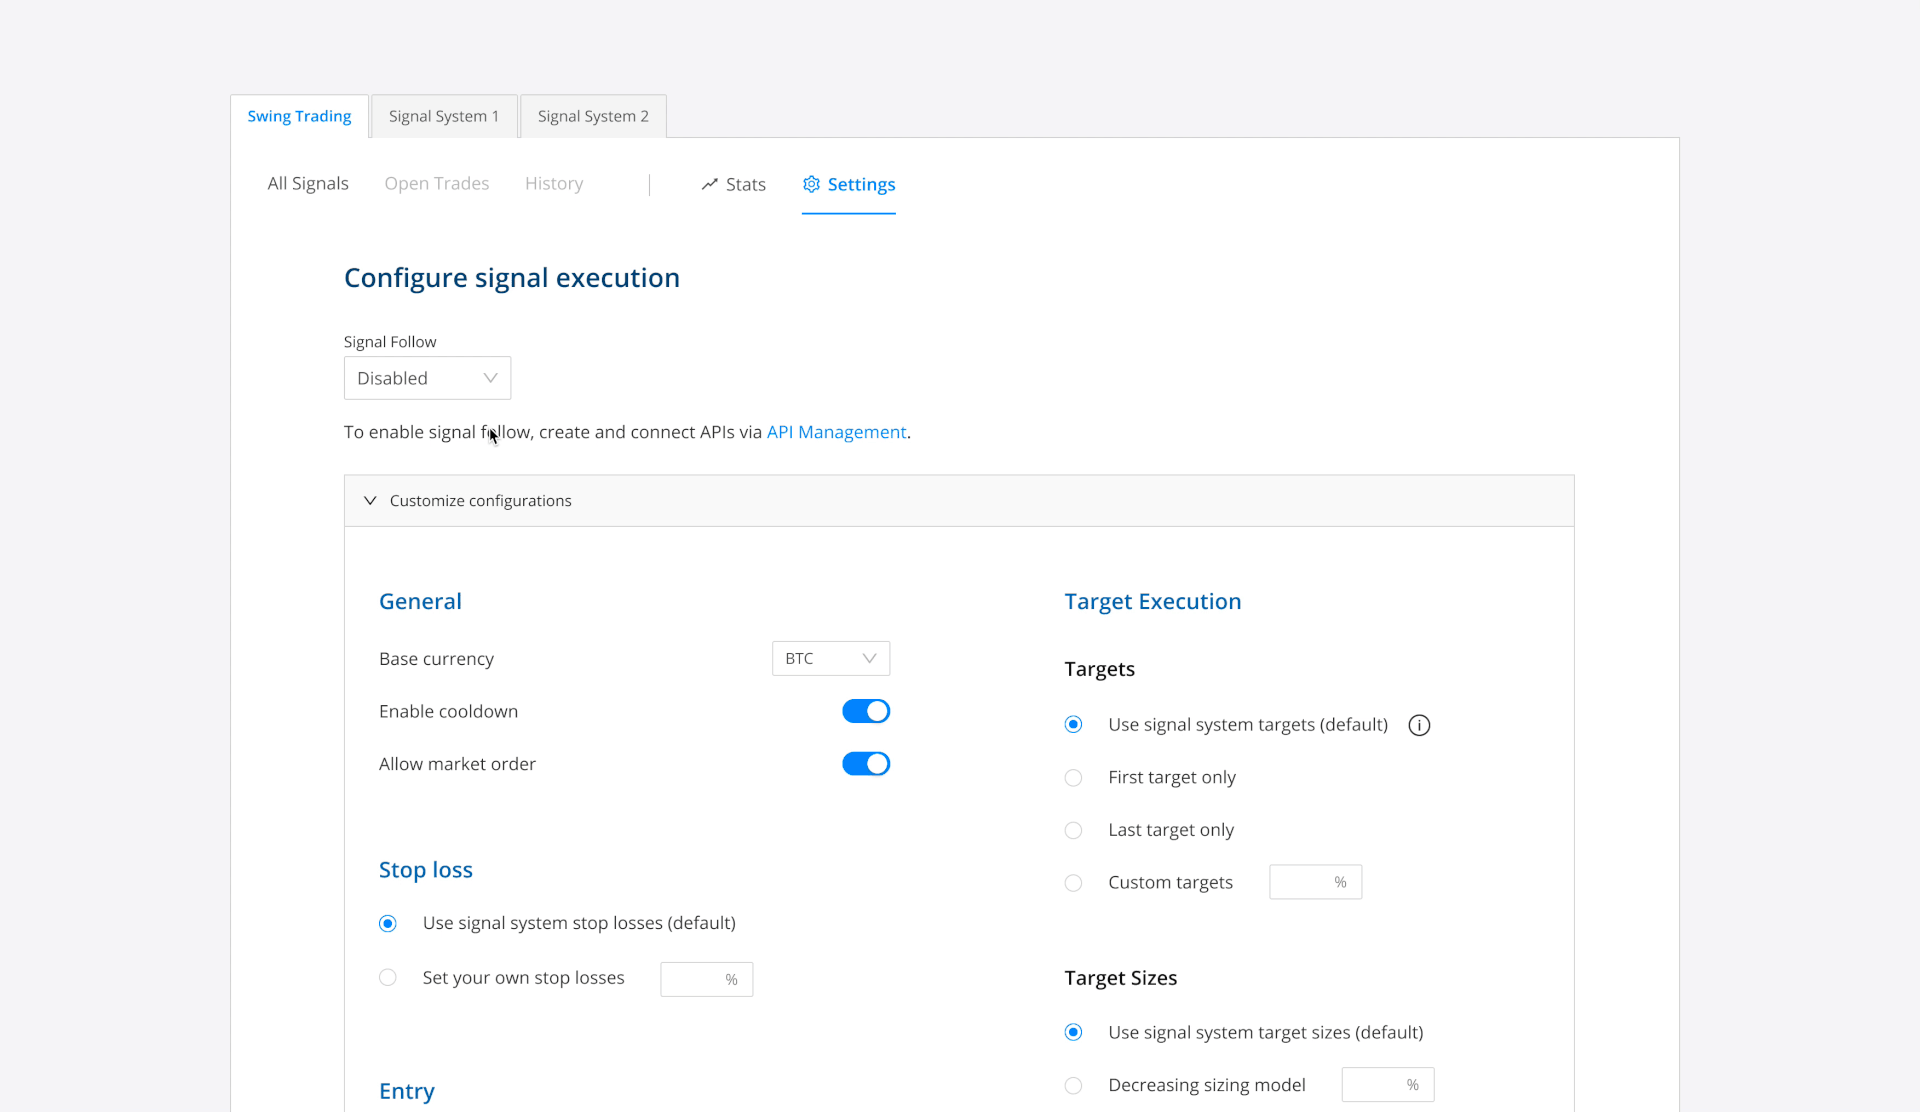Select Last target only option
This screenshot has width=1920, height=1112.
(1073, 830)
